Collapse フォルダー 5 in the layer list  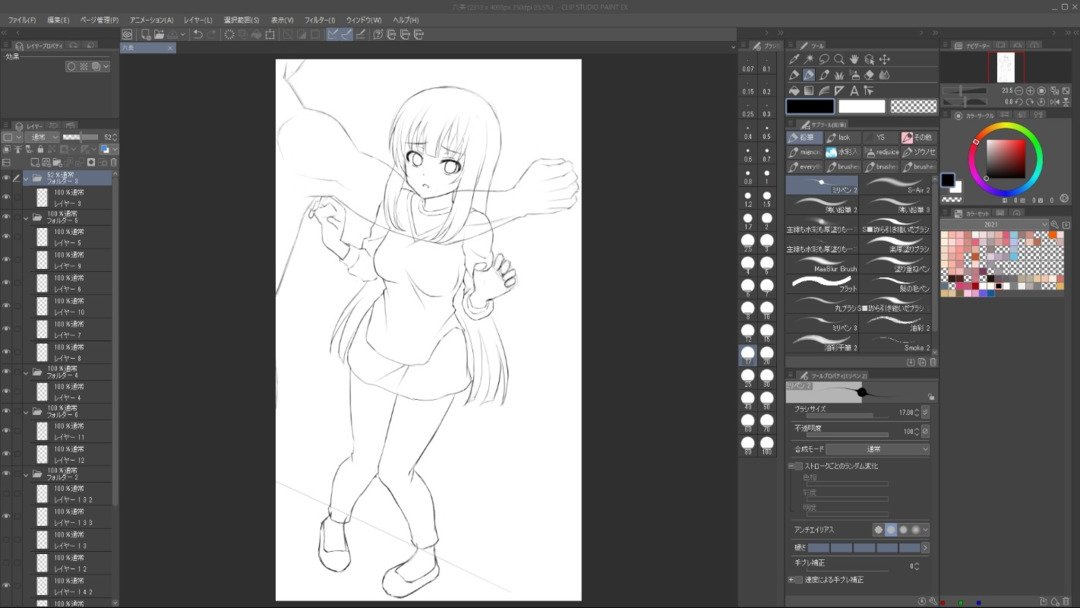pyautogui.click(x=26, y=218)
